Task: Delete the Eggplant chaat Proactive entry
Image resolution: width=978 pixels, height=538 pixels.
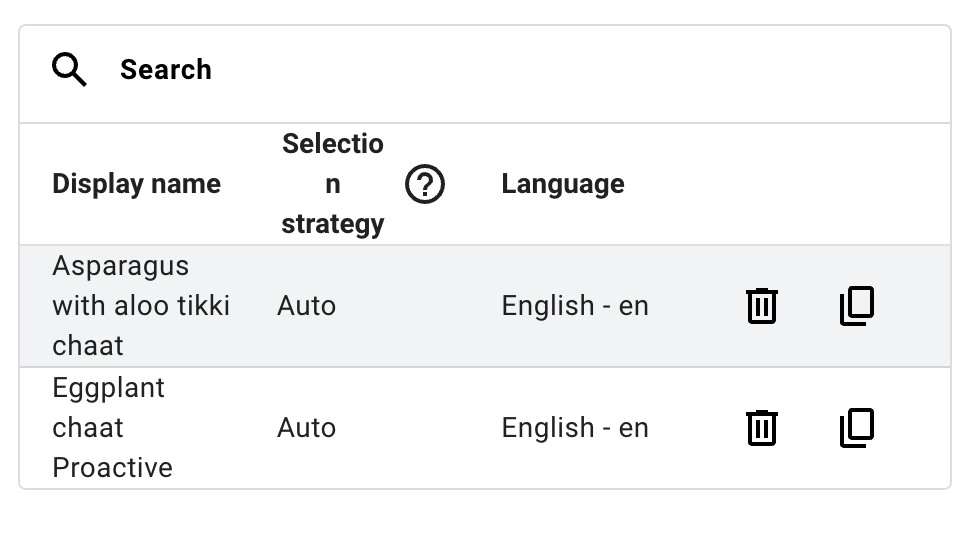Action: (761, 428)
